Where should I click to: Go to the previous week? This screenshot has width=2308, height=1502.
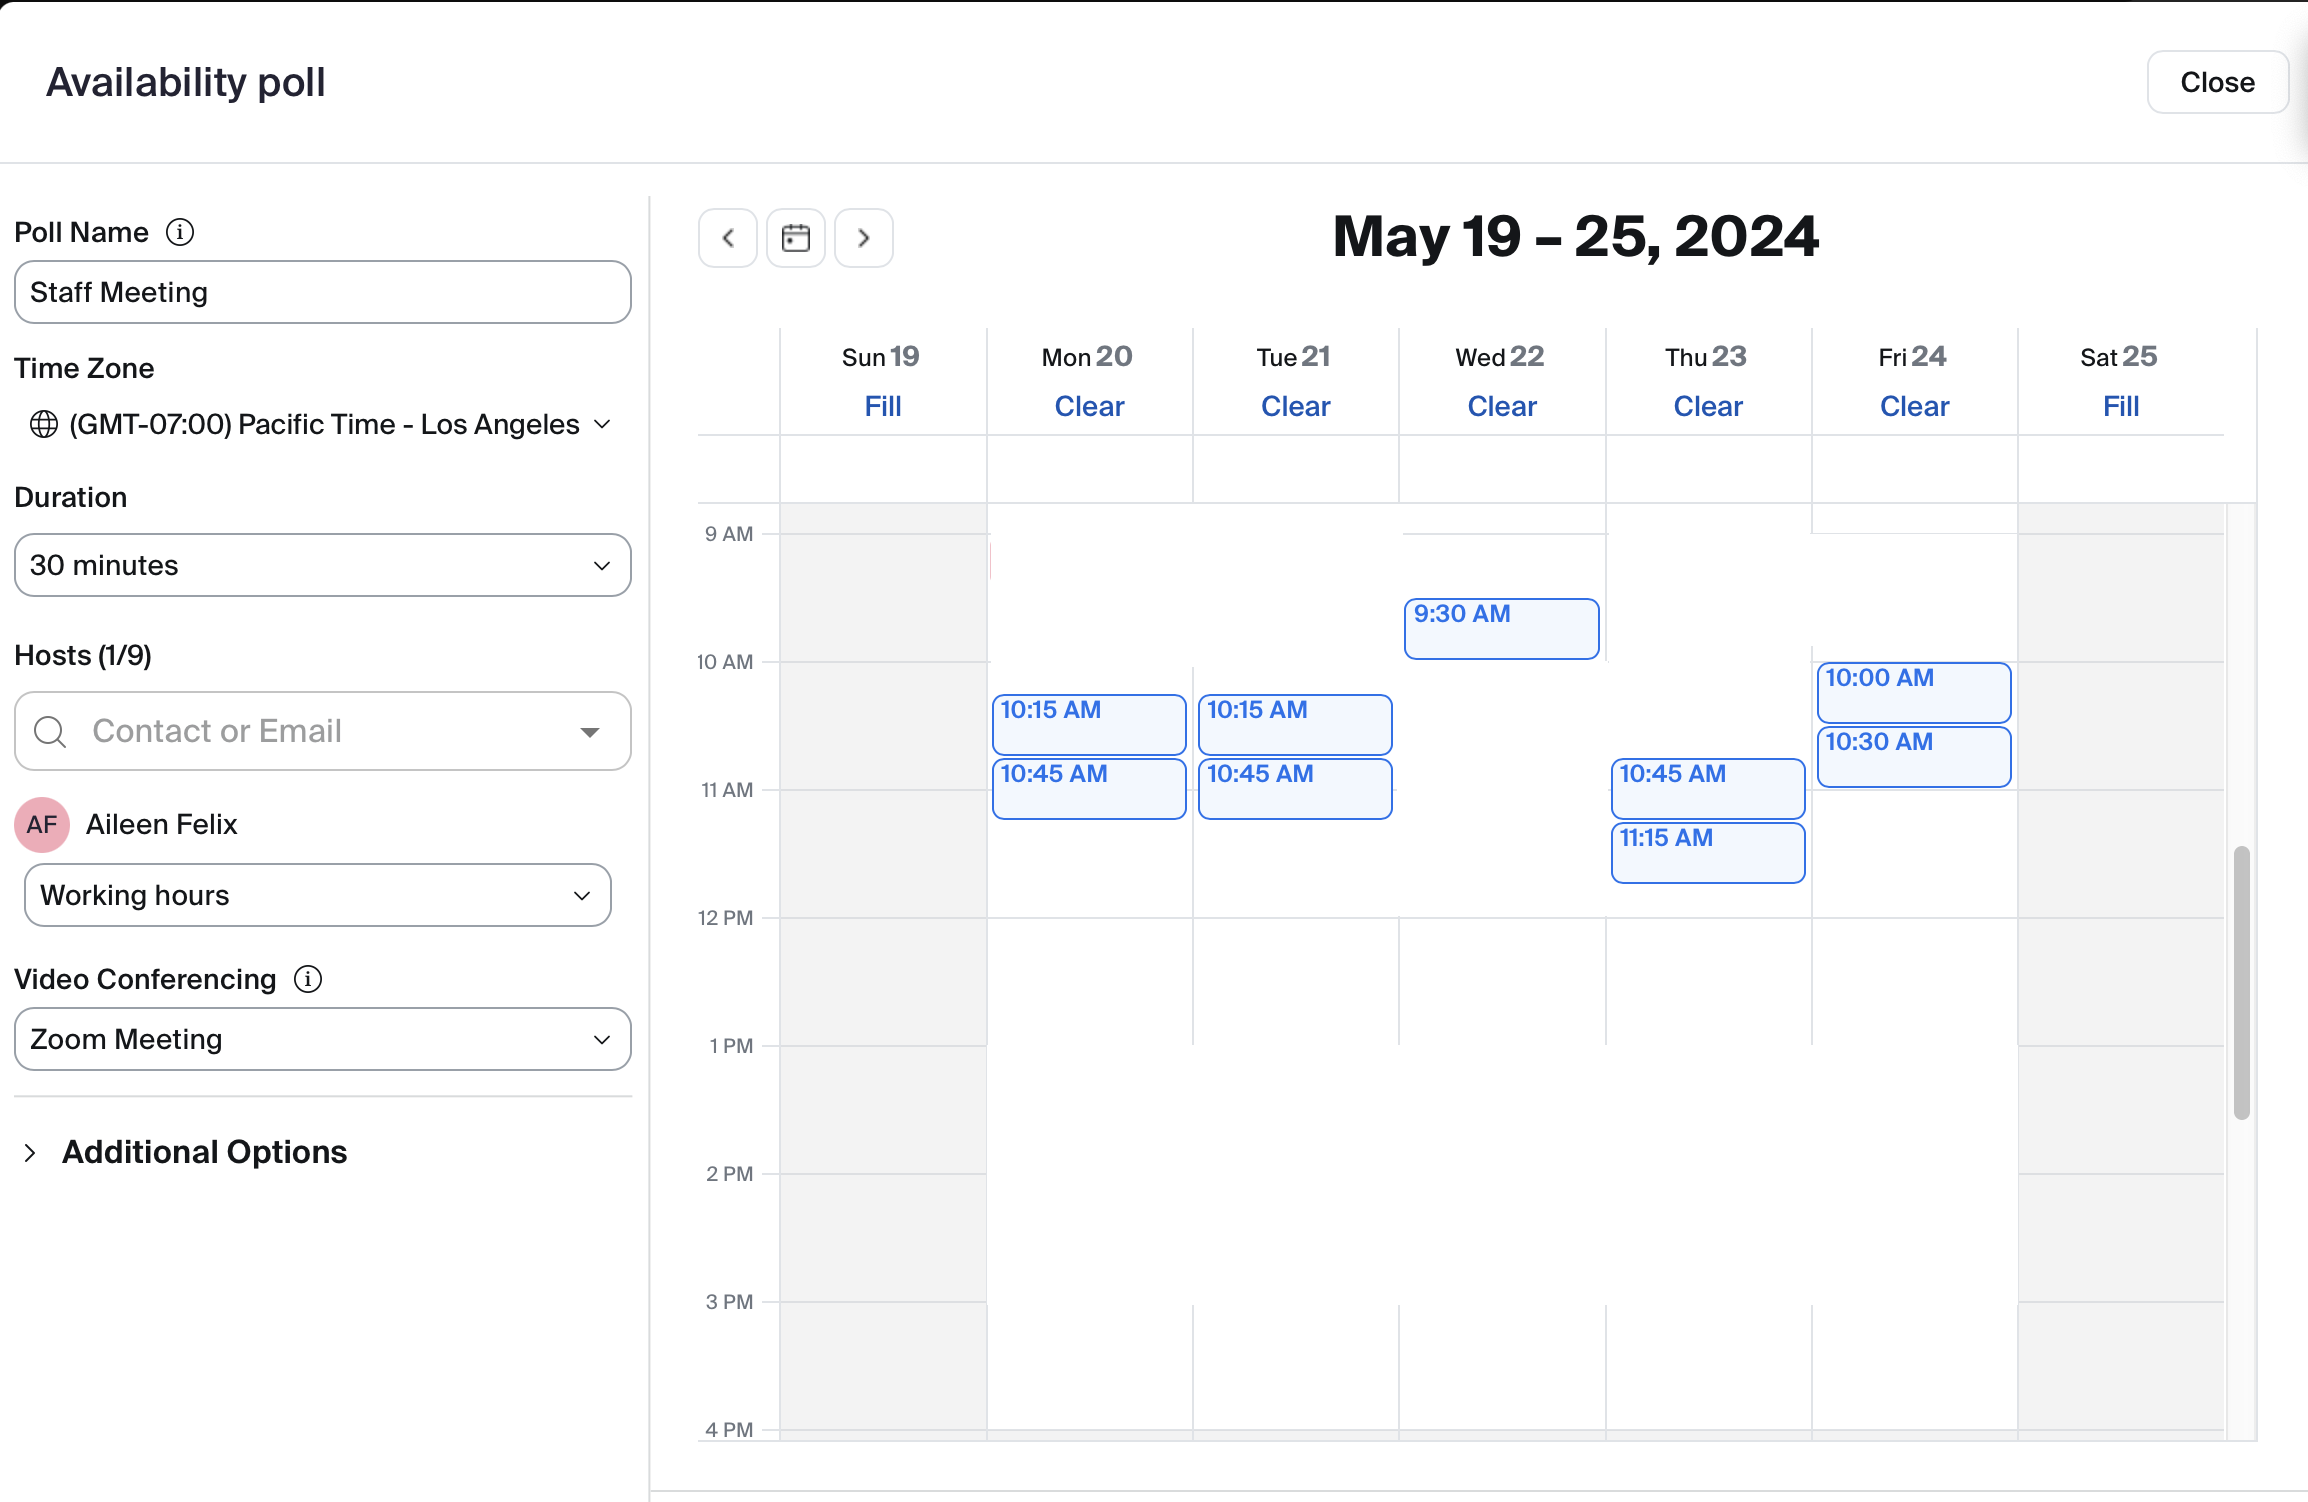pyautogui.click(x=727, y=238)
